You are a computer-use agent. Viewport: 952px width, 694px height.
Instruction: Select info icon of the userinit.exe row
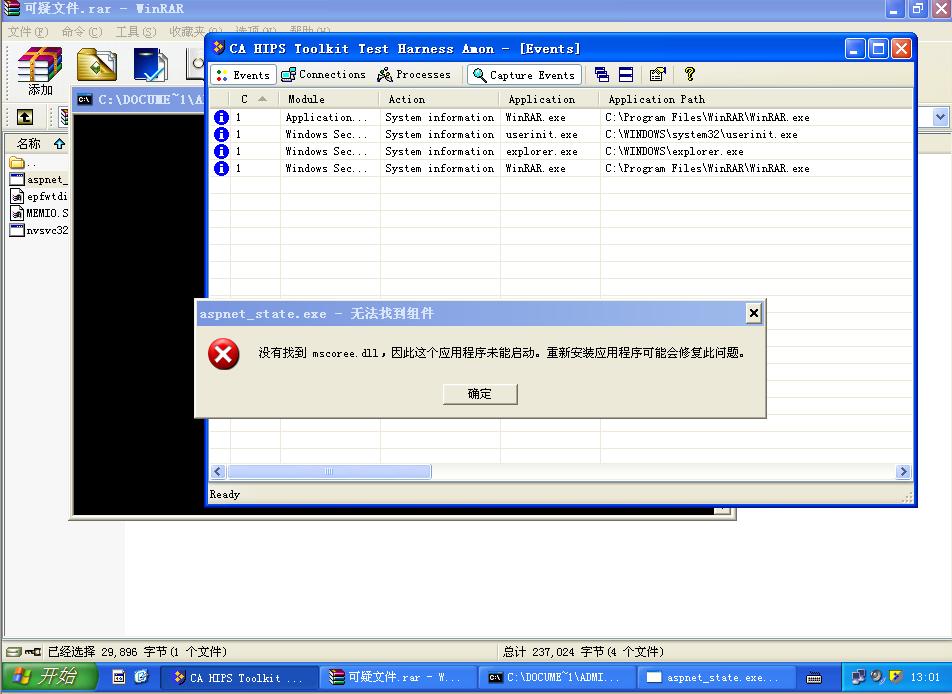[x=221, y=134]
